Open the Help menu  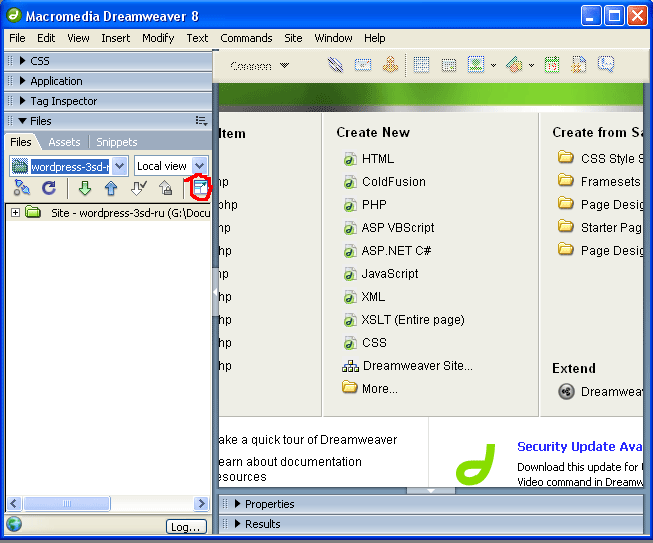(x=374, y=38)
